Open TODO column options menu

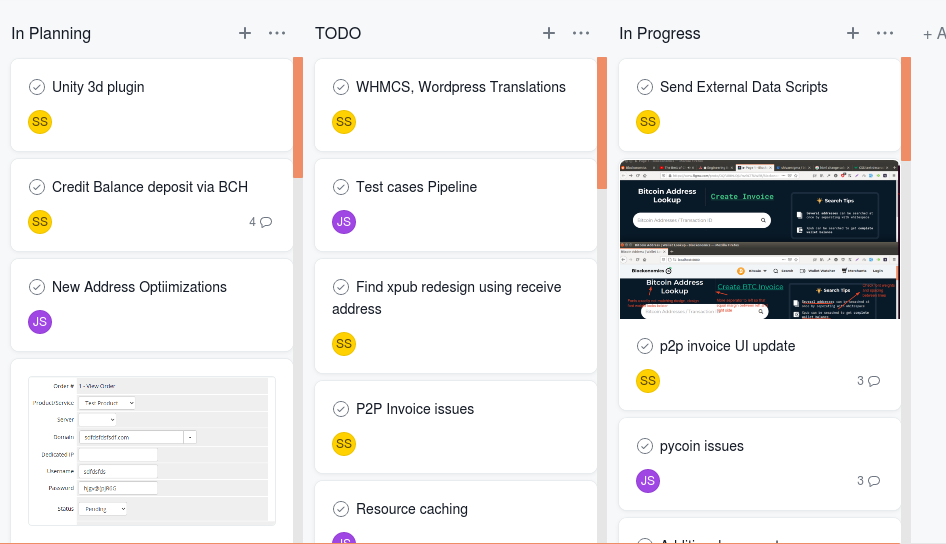(581, 33)
